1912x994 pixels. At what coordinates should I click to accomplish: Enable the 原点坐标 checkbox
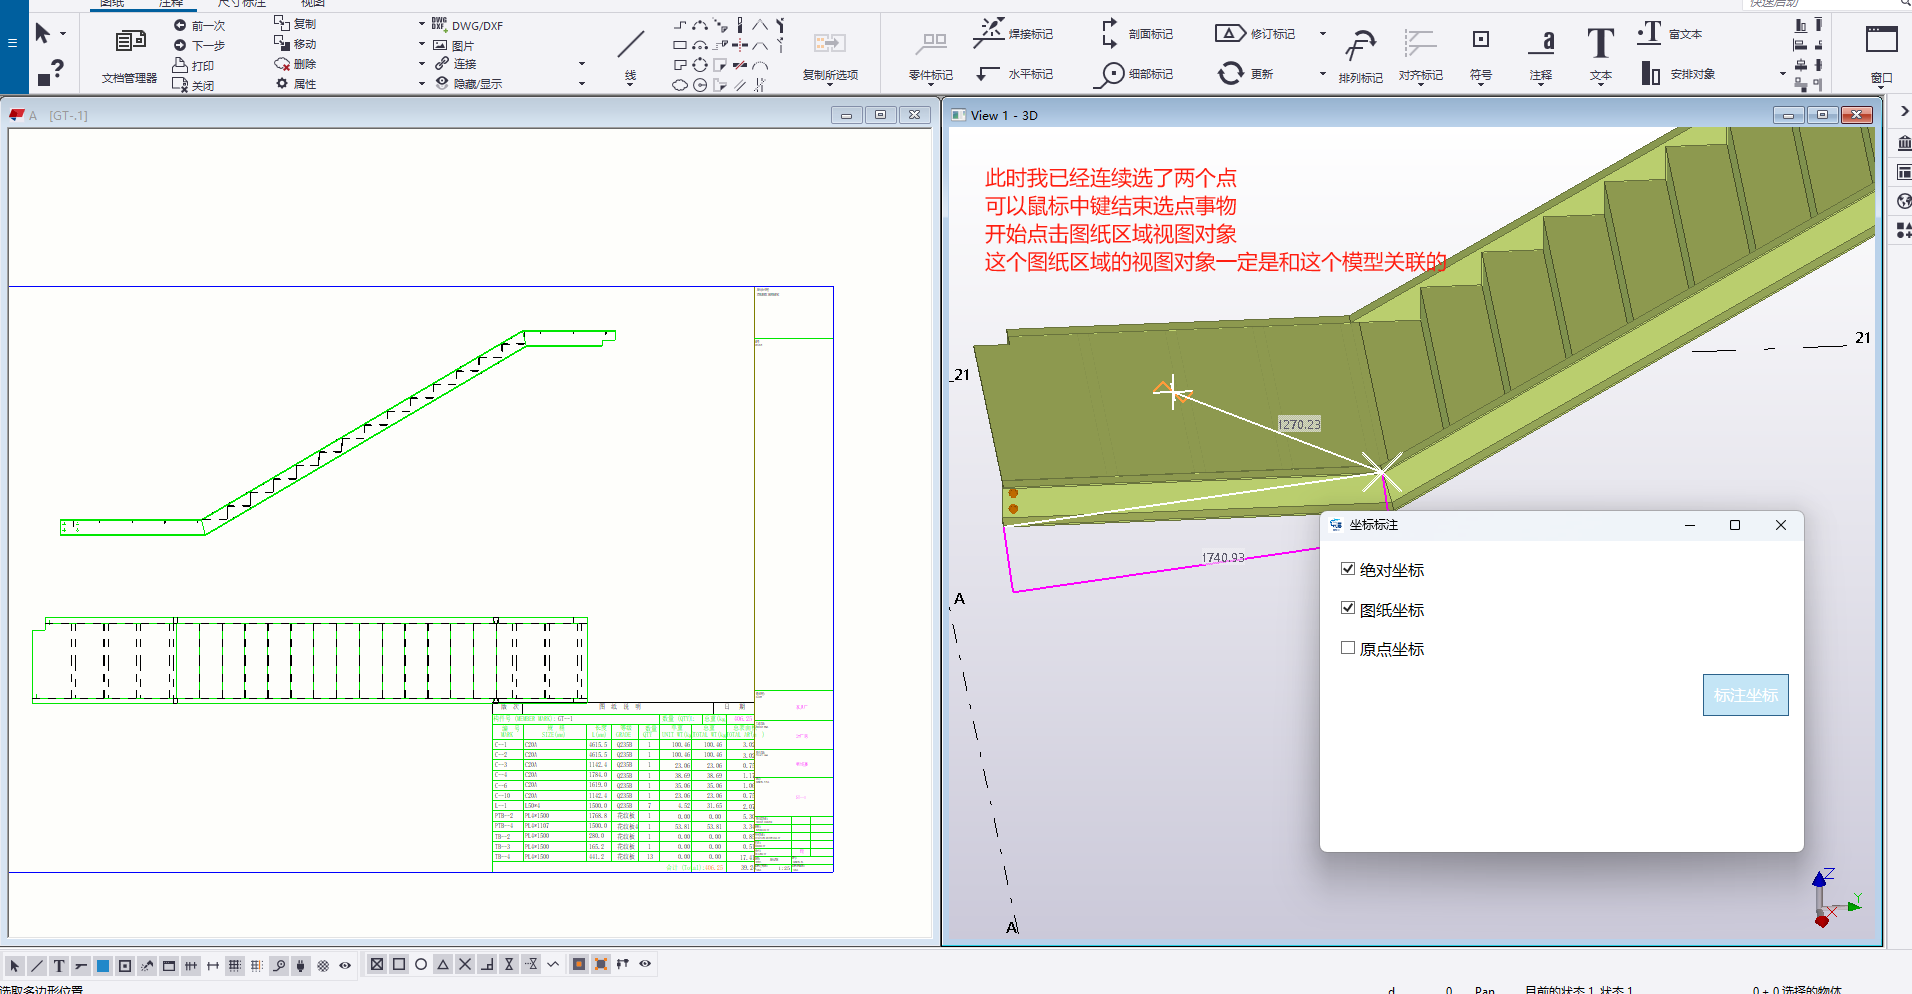click(x=1348, y=648)
